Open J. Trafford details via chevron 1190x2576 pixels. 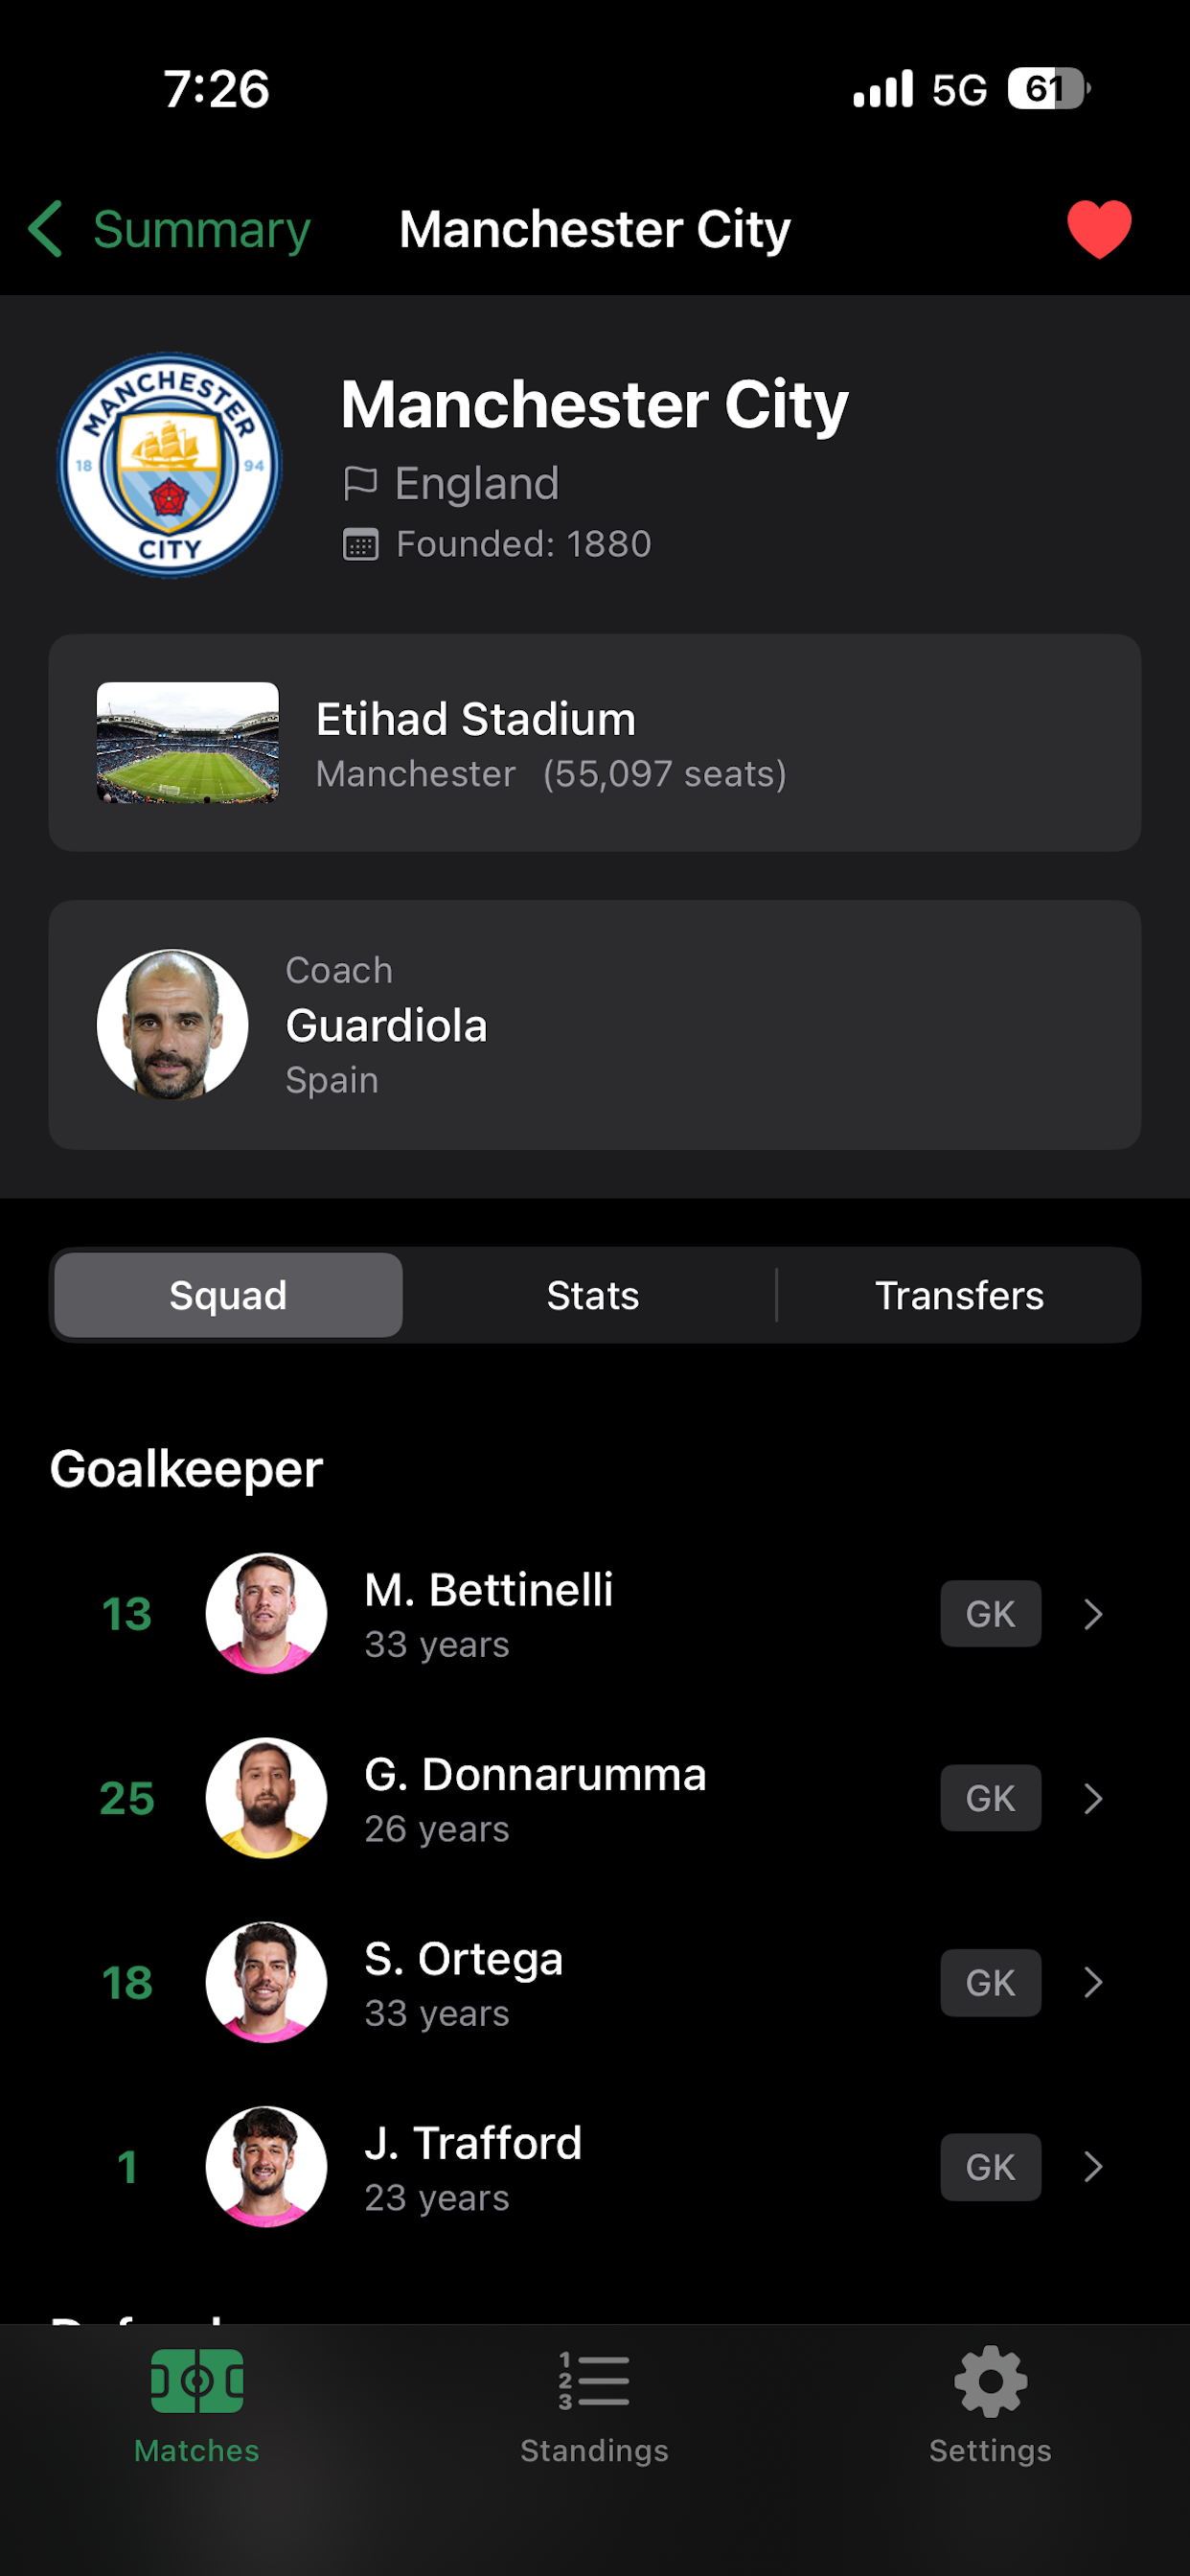(x=1093, y=2166)
